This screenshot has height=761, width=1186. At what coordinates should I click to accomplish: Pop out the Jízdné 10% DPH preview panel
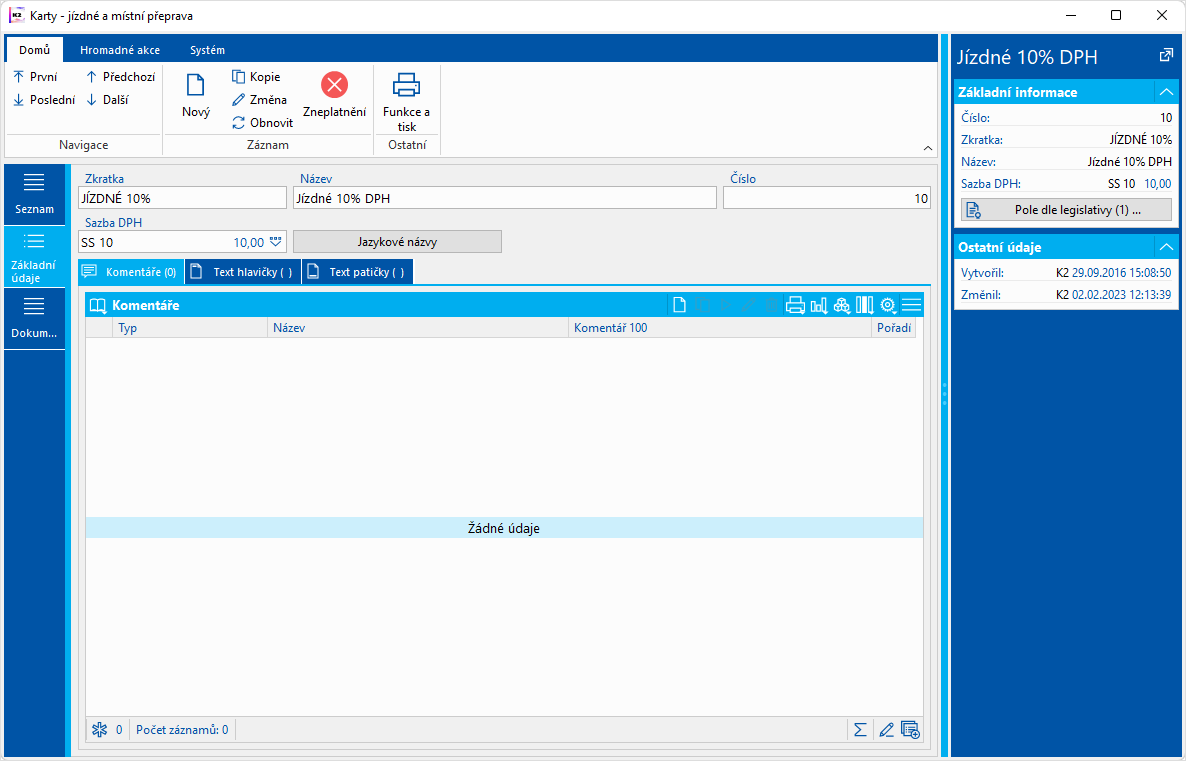pos(1166,55)
